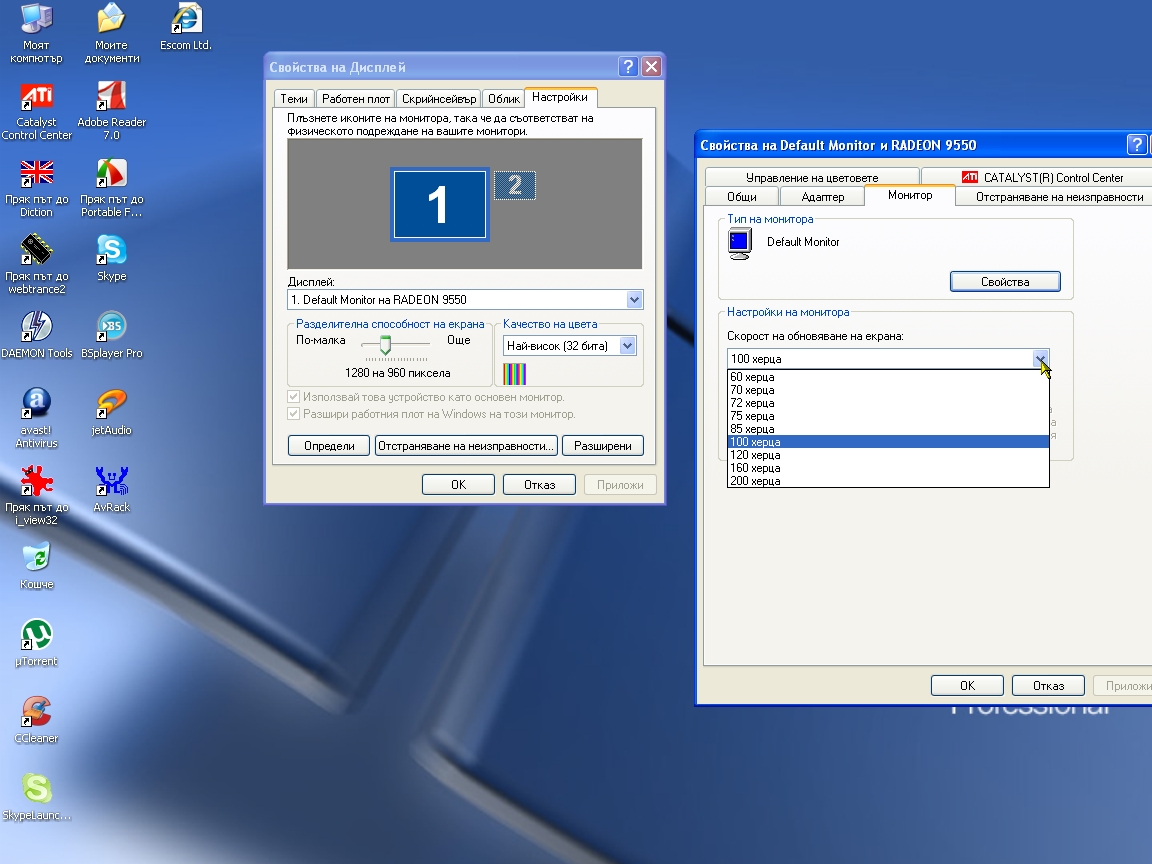
Task: Select the Настройки tab
Action: coord(560,97)
